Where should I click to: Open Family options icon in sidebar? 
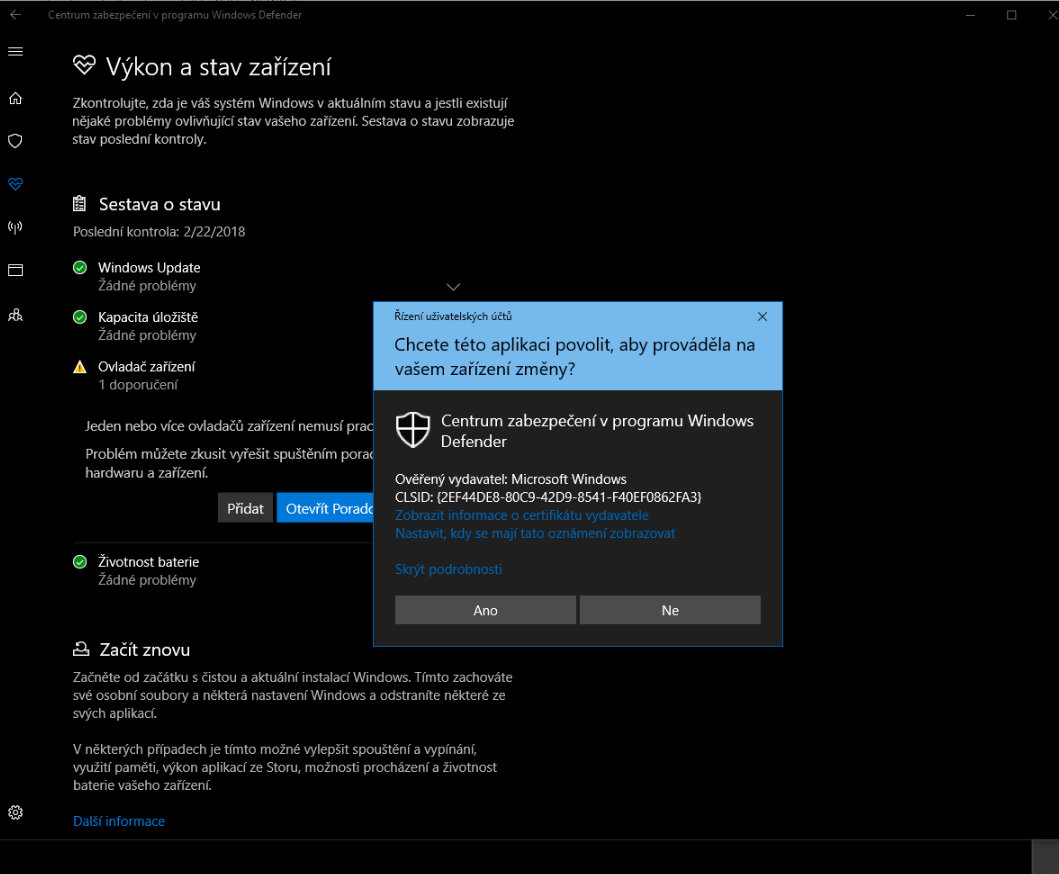[16, 315]
